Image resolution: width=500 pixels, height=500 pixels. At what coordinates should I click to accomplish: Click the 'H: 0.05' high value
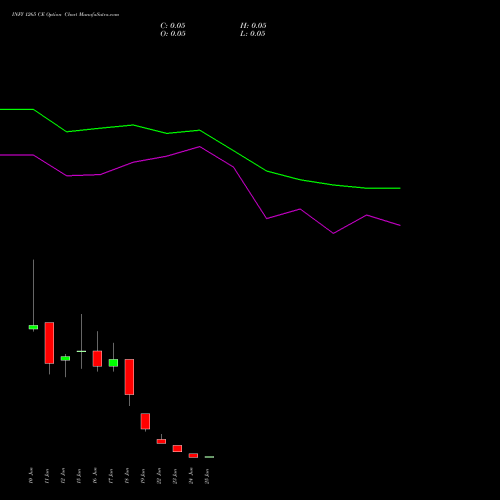[253, 26]
